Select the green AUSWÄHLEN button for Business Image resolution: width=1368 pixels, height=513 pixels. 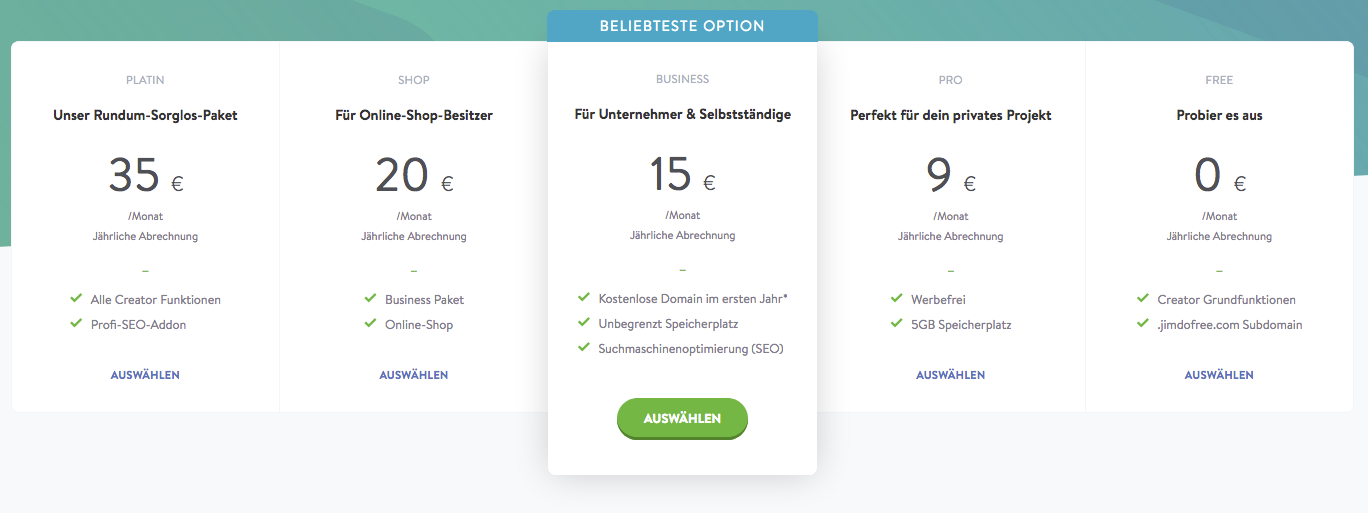pyautogui.click(x=682, y=418)
